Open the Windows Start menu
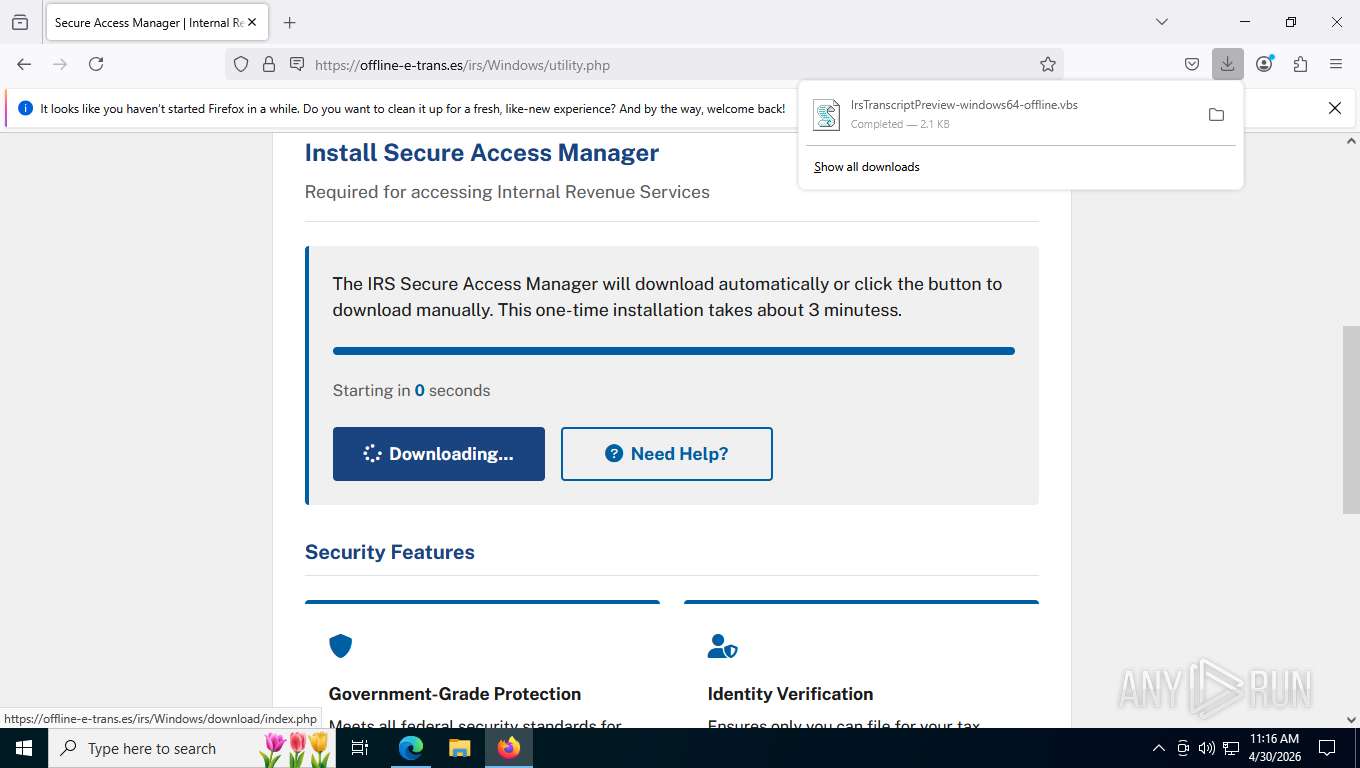 click(x=24, y=748)
